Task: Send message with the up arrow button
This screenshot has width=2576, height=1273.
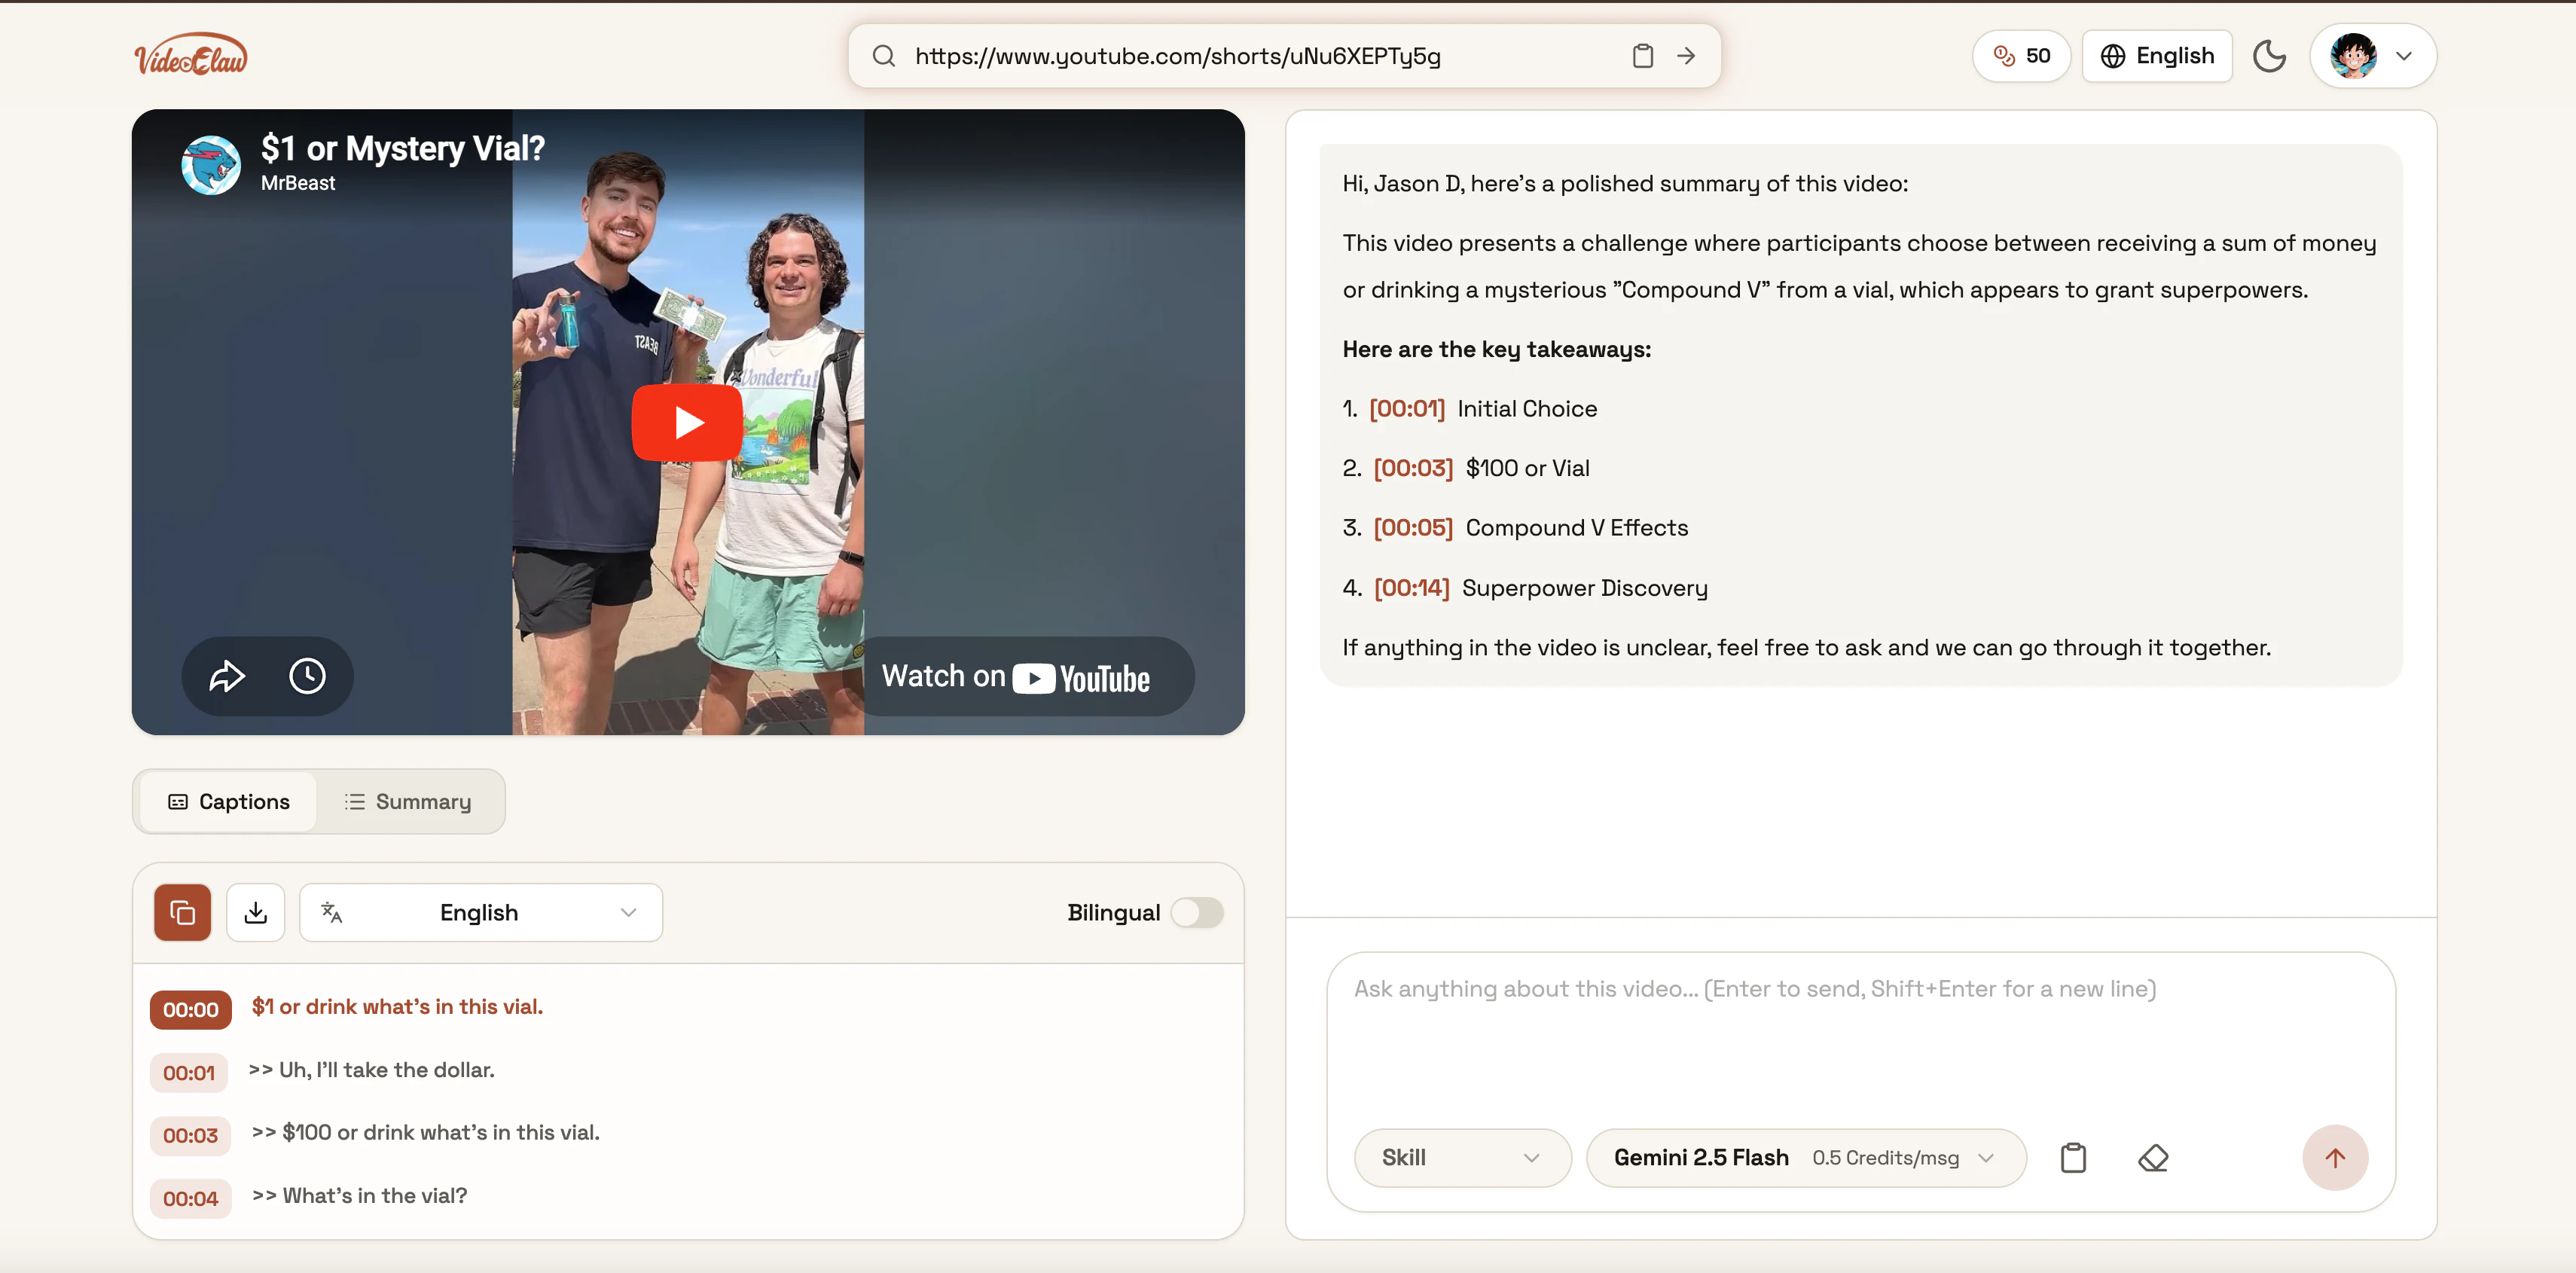Action: pyautogui.click(x=2334, y=1158)
